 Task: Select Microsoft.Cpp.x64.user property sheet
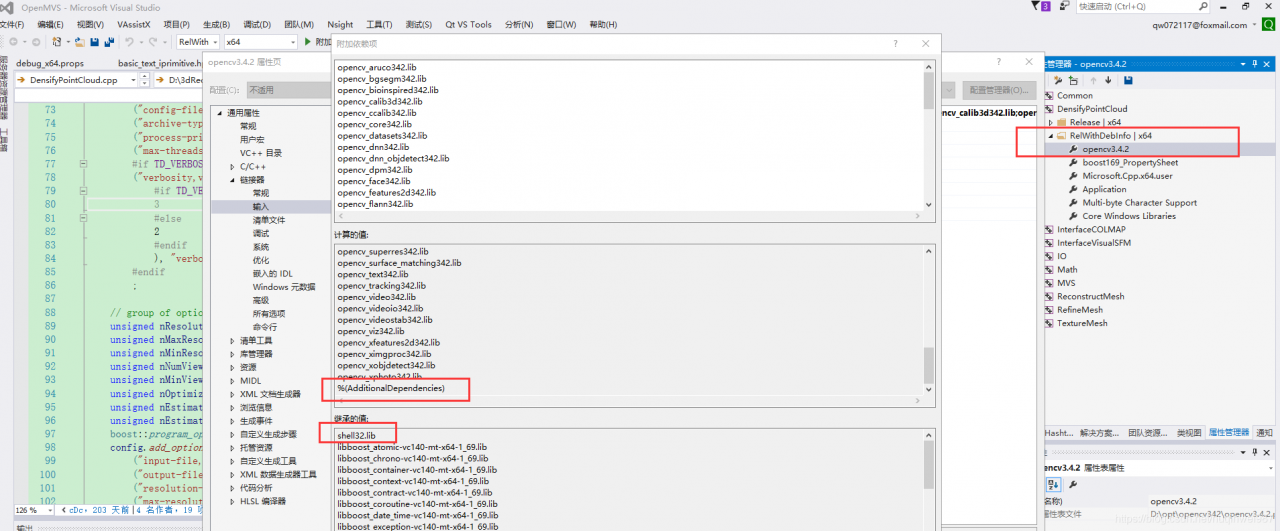coord(1127,176)
